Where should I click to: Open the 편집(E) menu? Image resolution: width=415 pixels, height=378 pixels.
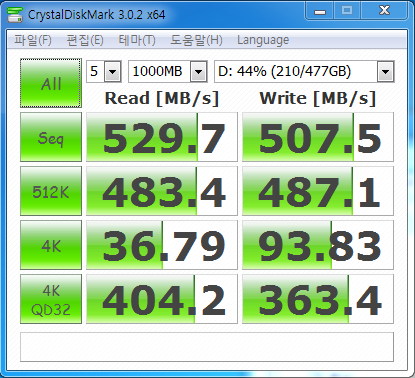pos(85,40)
